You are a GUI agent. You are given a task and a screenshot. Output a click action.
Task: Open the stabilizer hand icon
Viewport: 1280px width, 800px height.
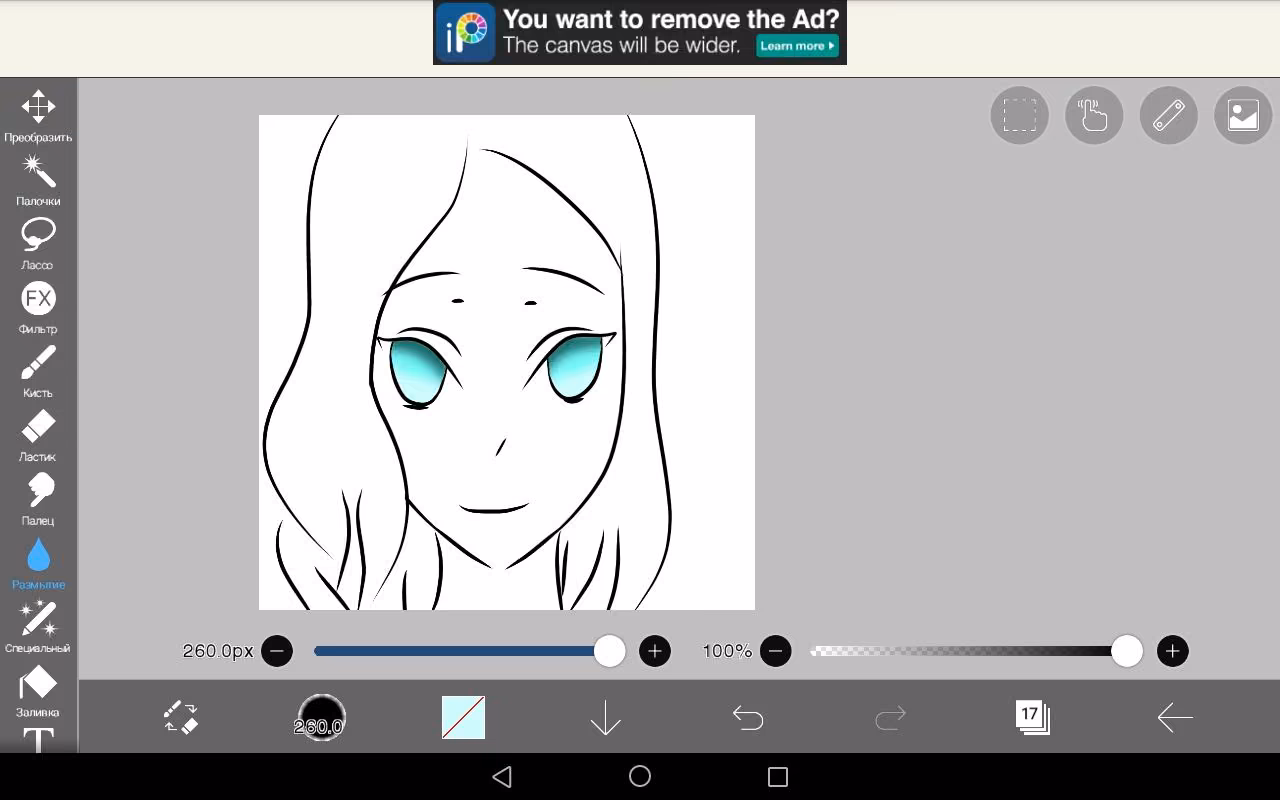tap(1094, 115)
